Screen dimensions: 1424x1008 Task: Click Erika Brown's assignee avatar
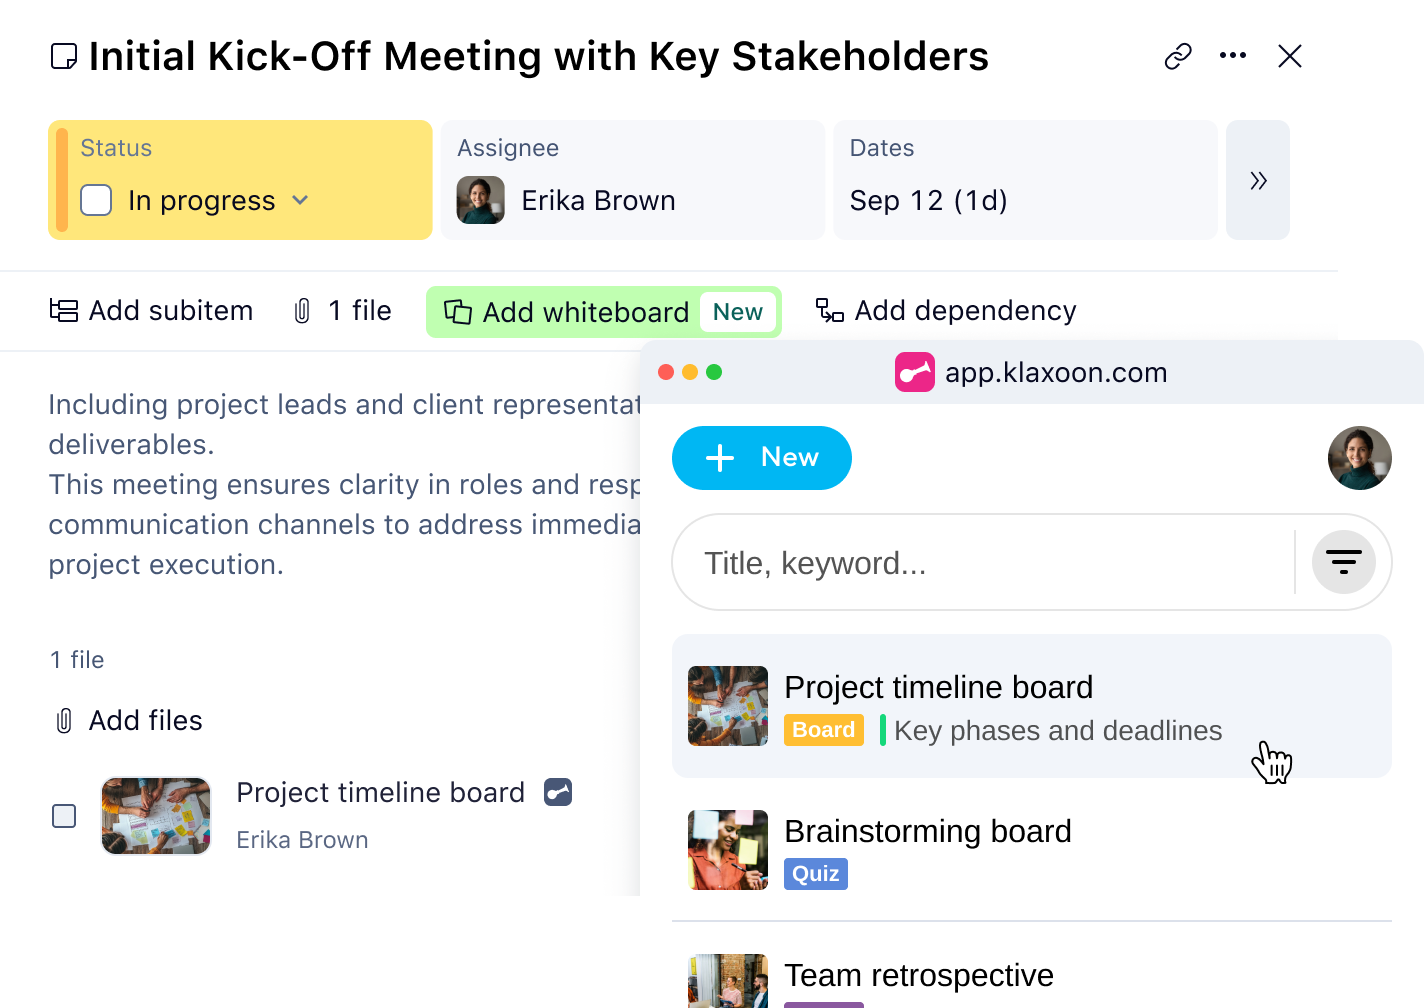tap(481, 200)
